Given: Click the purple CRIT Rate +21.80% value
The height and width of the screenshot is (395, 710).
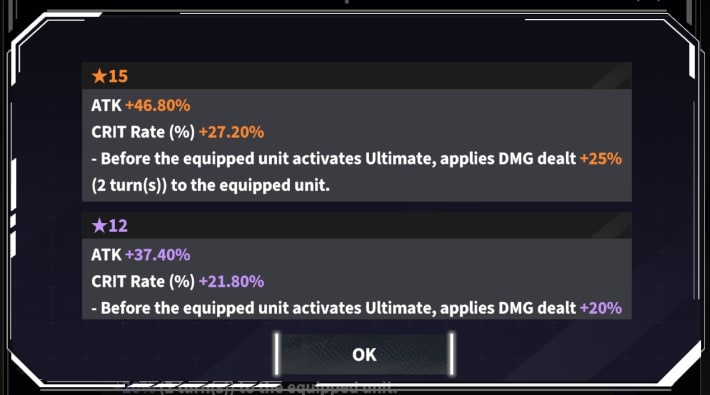Looking at the screenshot, I should pos(231,282).
